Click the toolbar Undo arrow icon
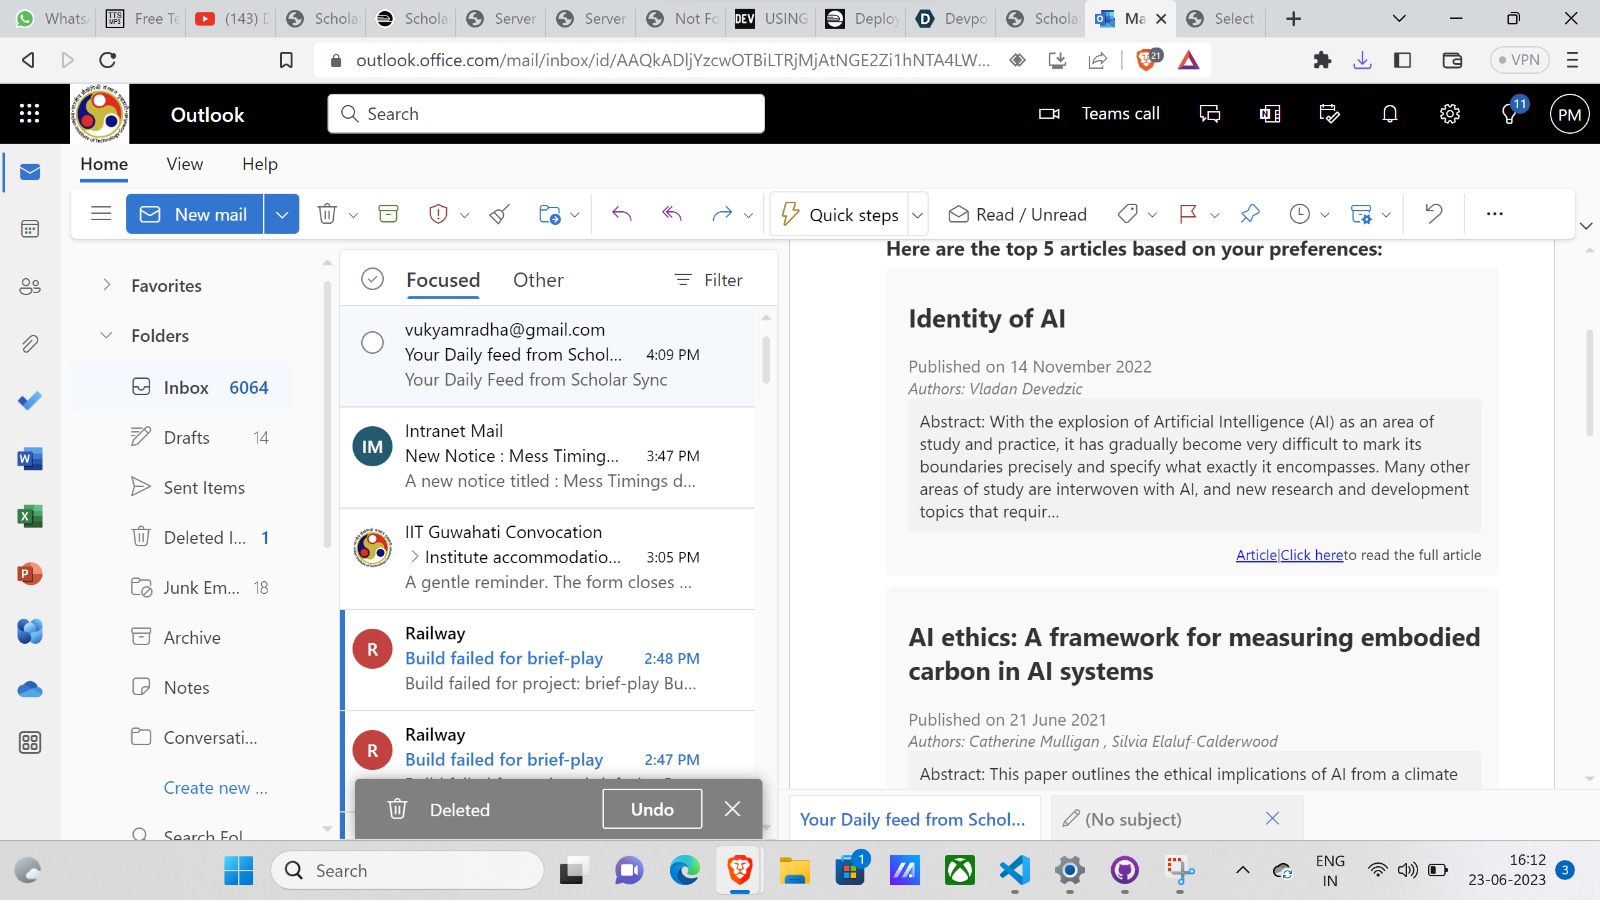 1434,214
